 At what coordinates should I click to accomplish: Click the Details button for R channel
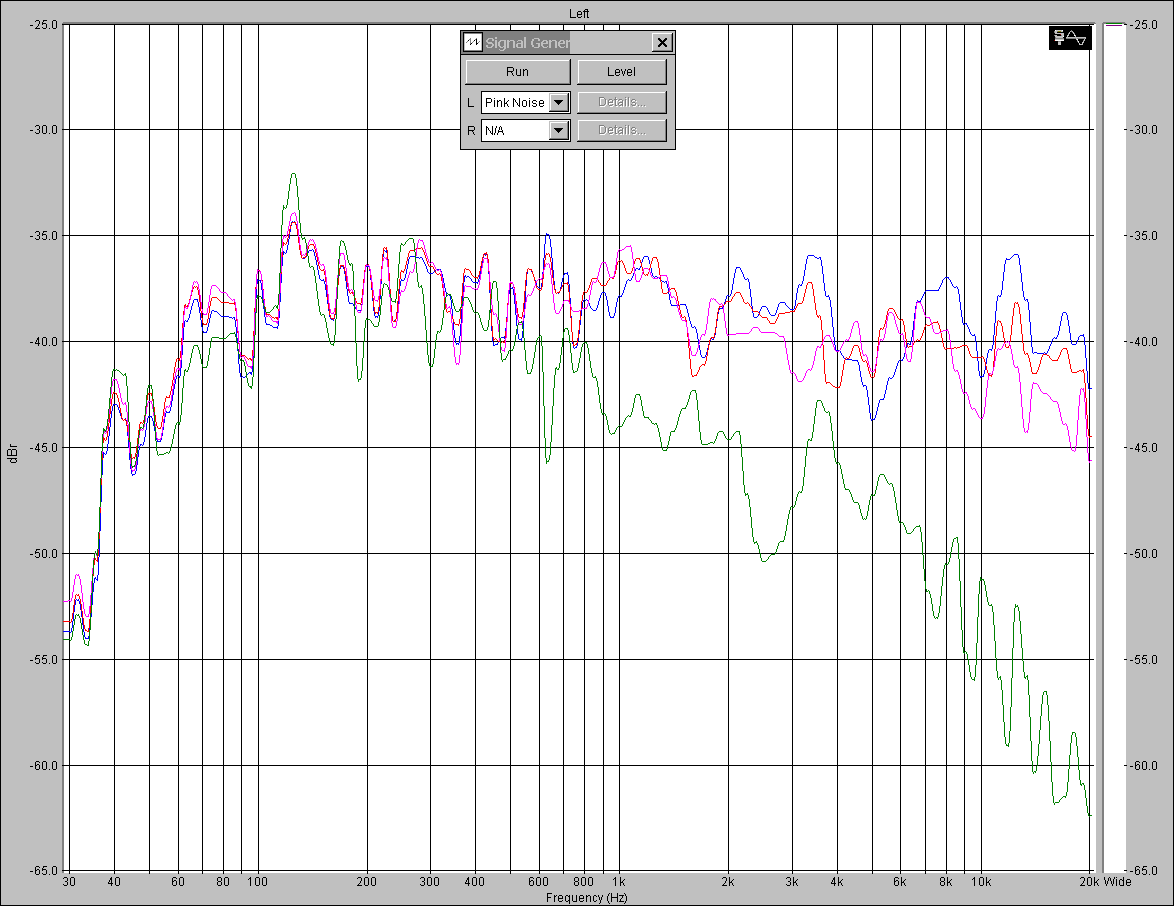(621, 130)
